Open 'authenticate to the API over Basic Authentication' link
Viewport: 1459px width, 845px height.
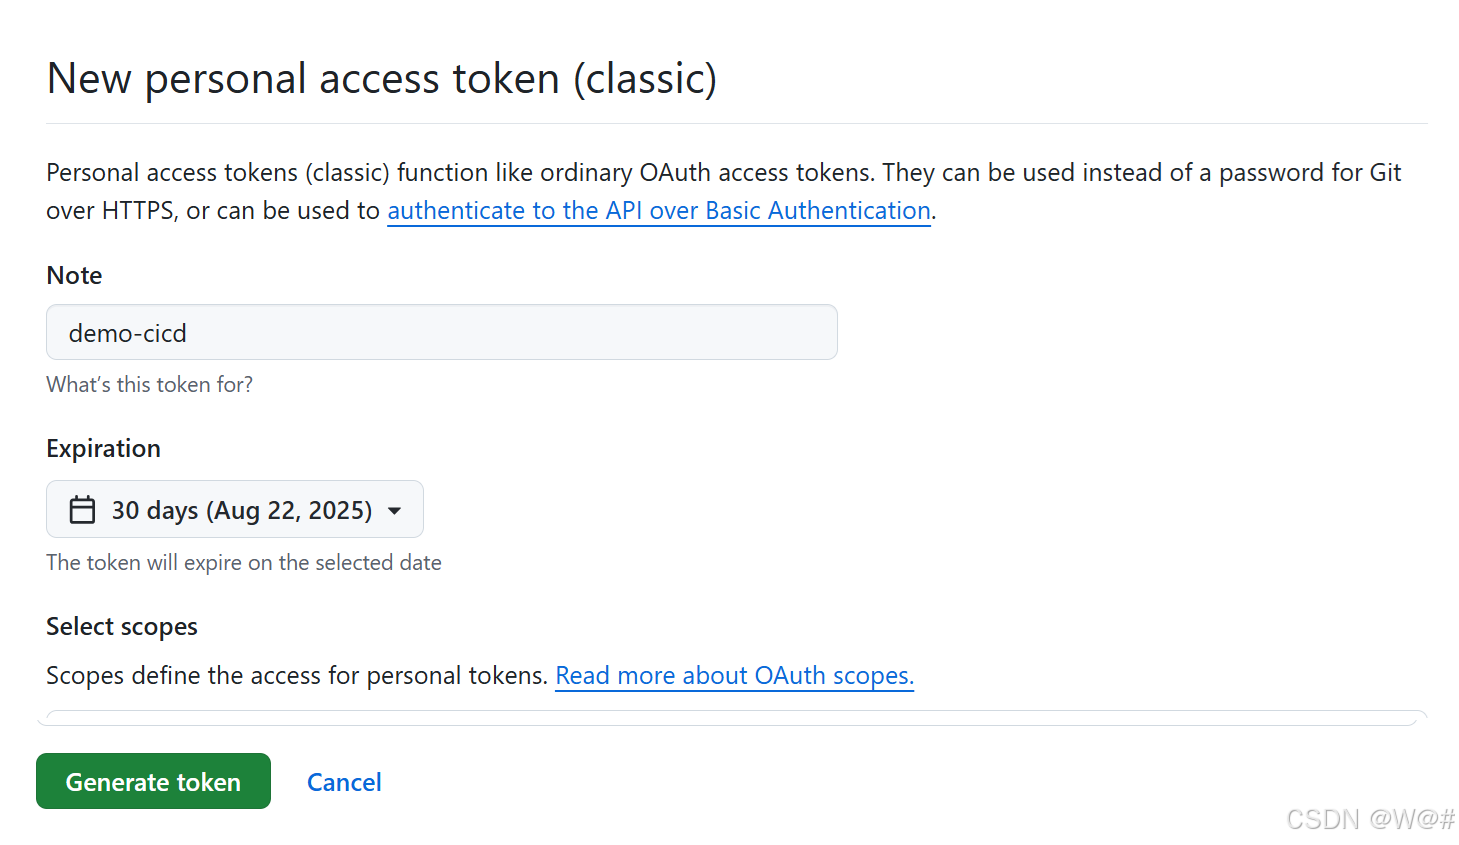point(659,211)
